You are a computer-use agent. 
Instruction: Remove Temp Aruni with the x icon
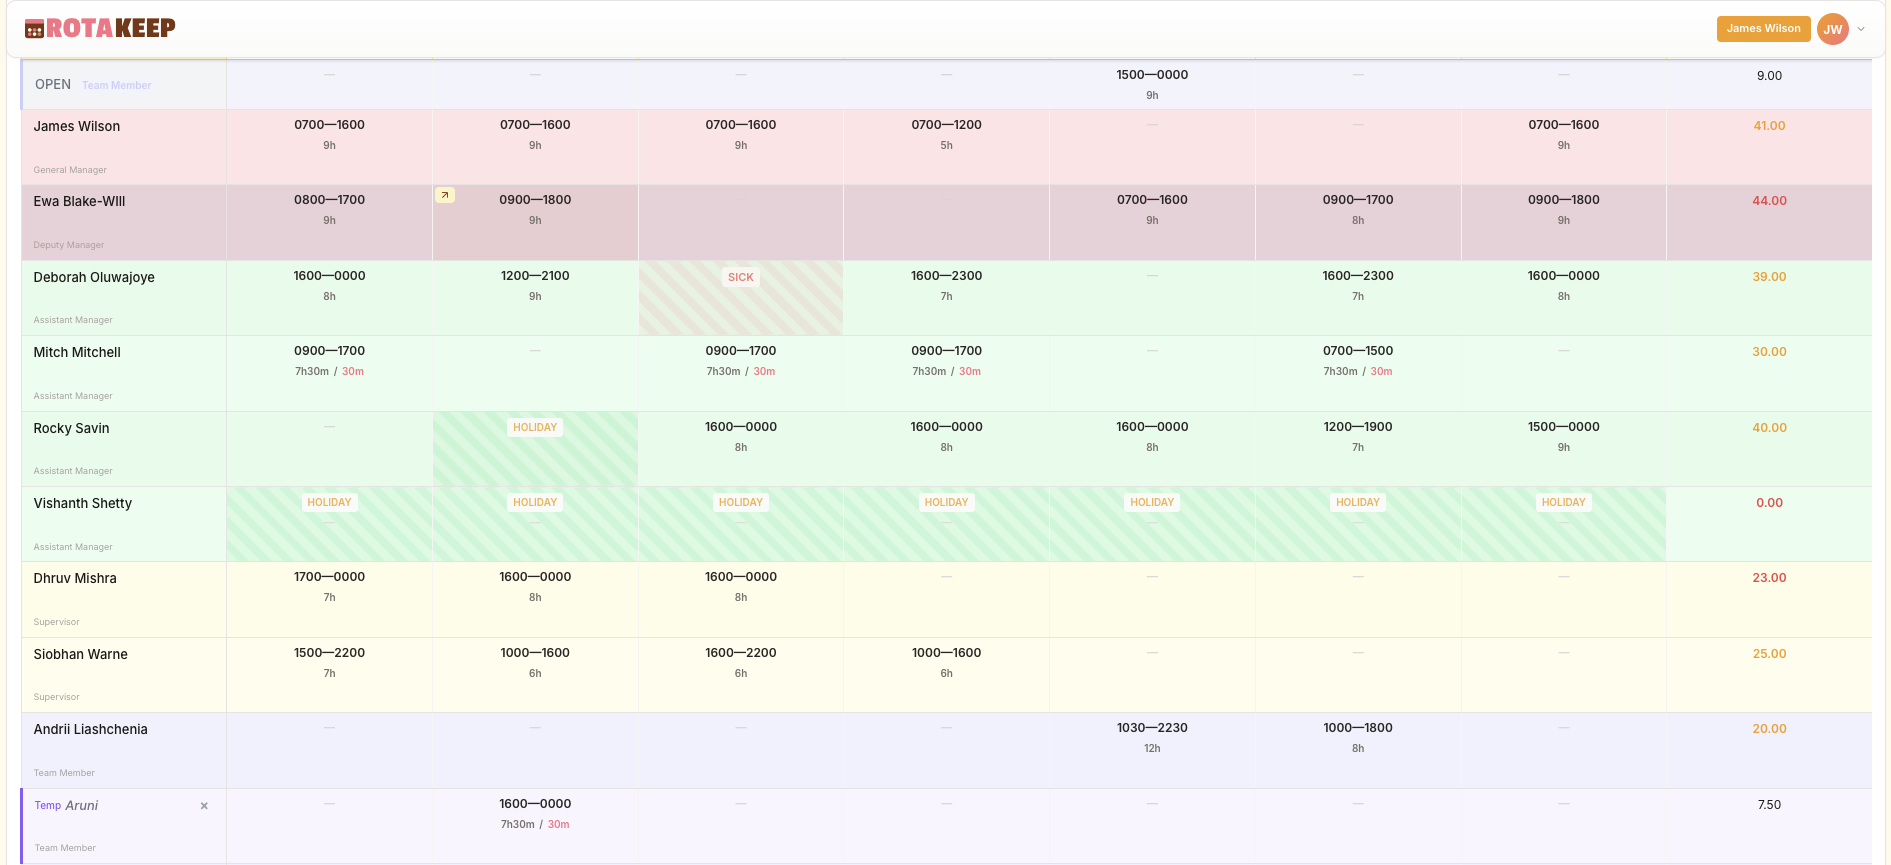point(204,806)
